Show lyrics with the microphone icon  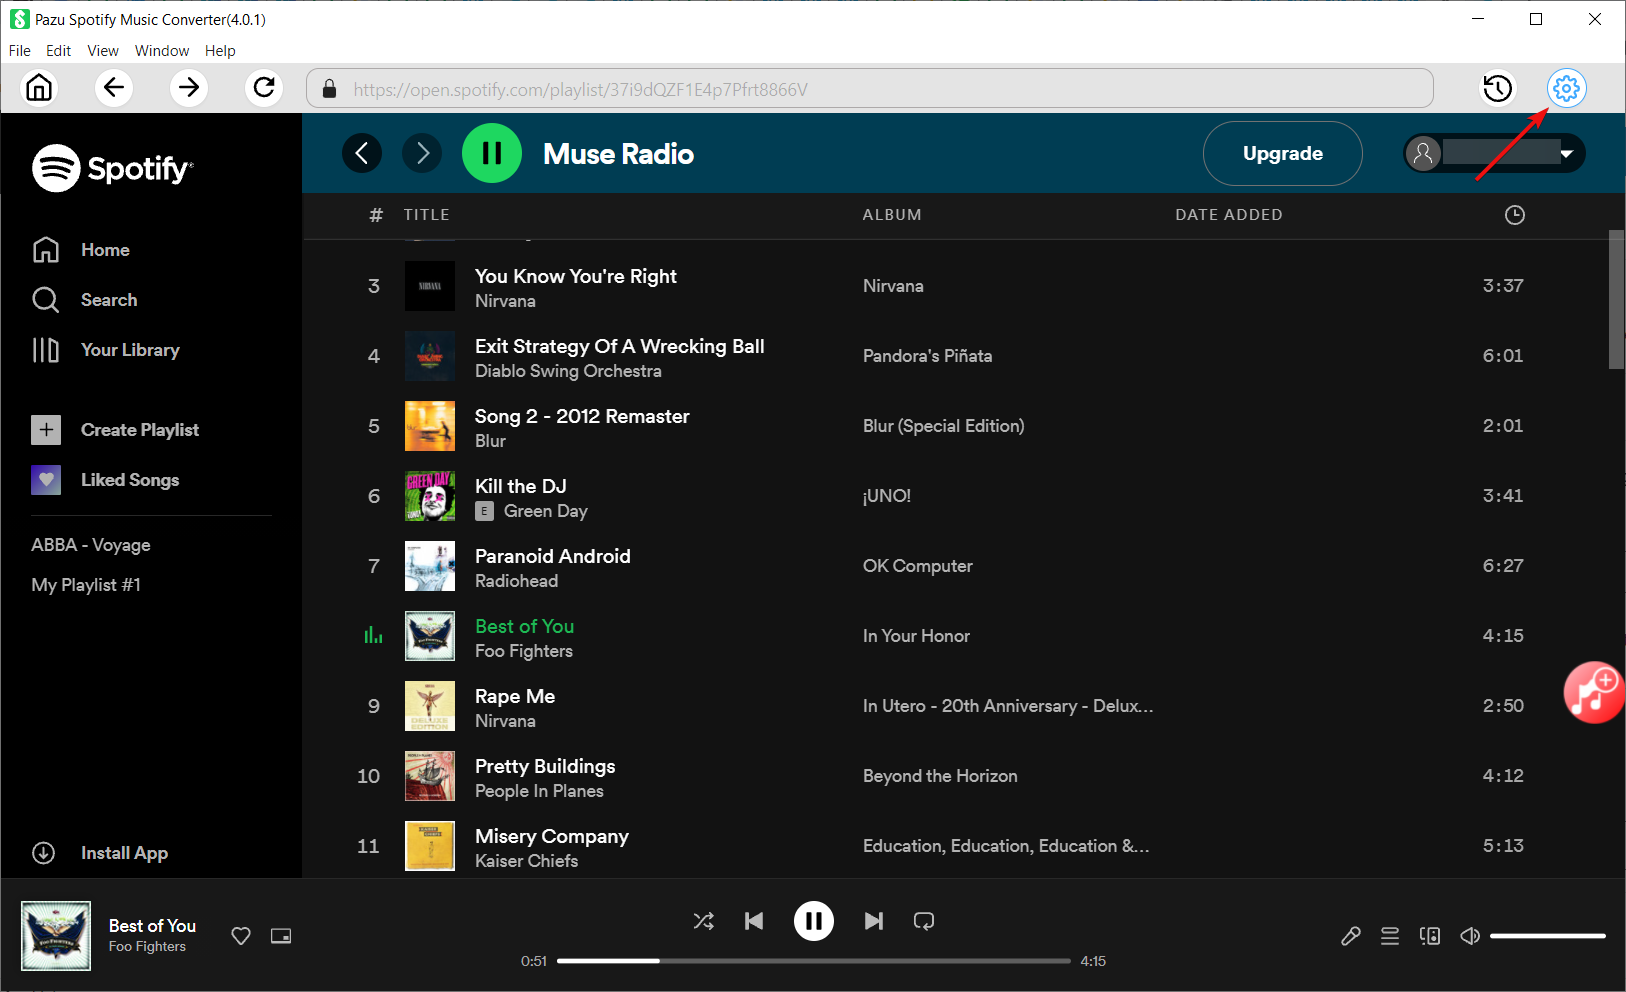coord(1350,936)
